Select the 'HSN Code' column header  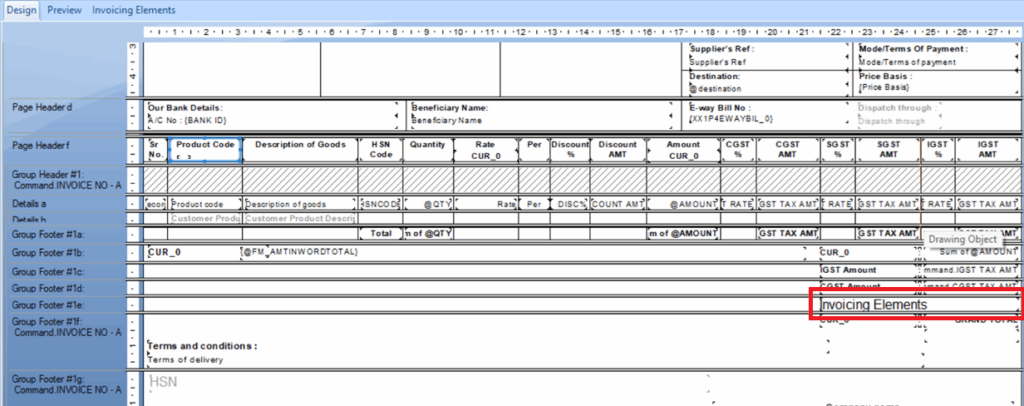(381, 149)
